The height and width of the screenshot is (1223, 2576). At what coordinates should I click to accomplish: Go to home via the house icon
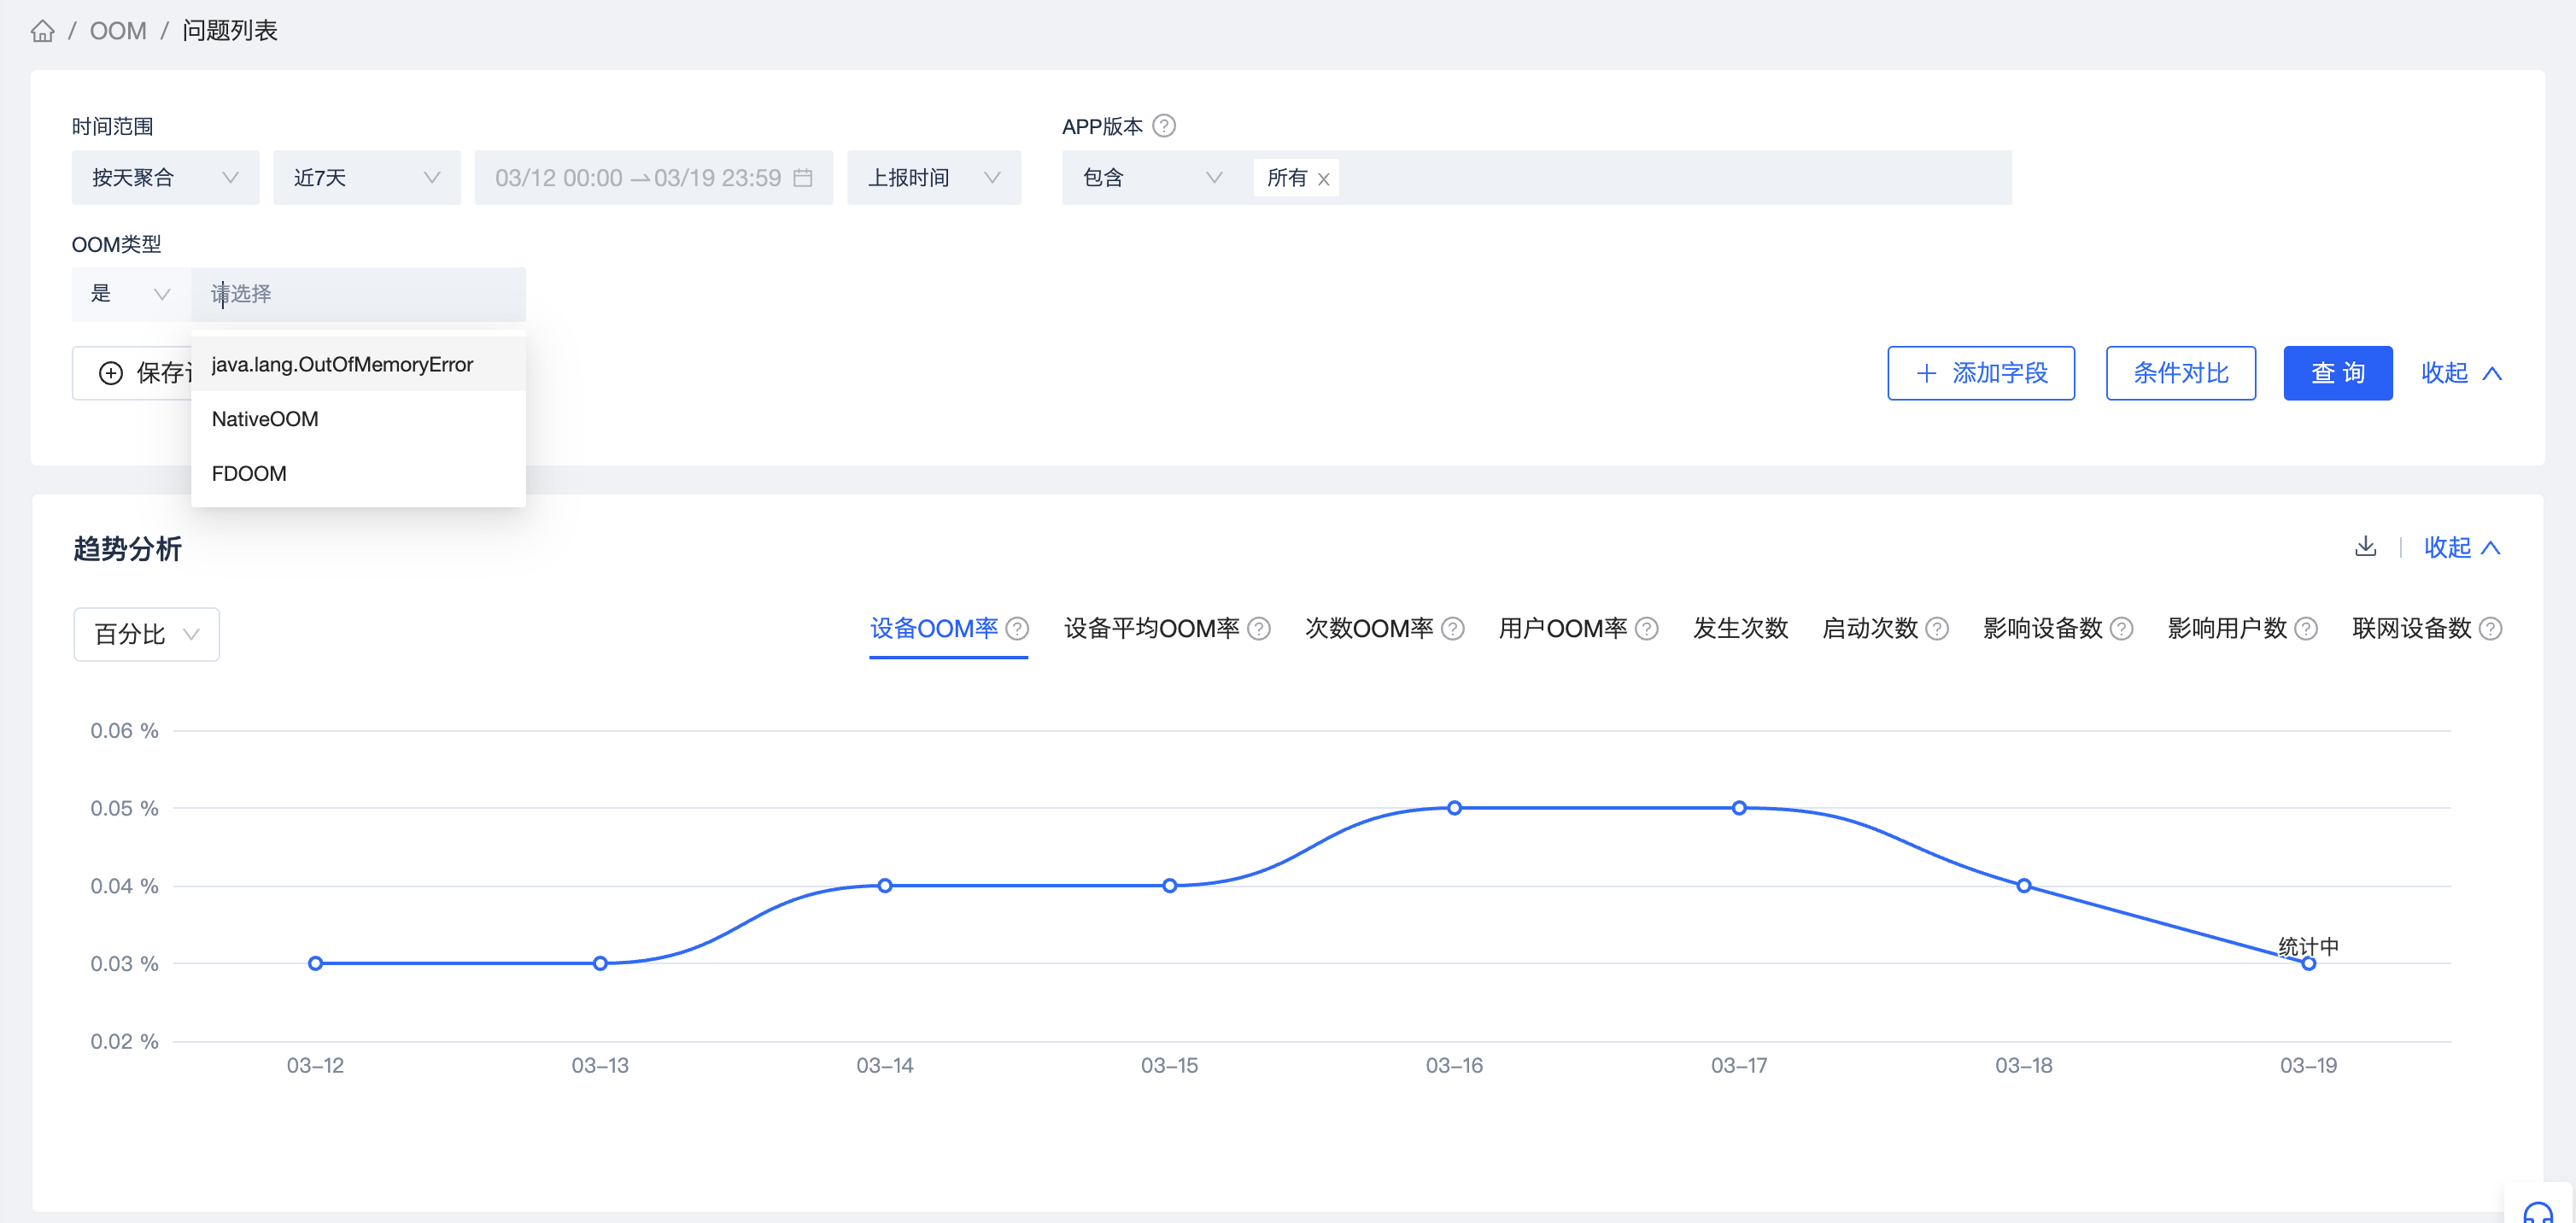click(x=42, y=31)
